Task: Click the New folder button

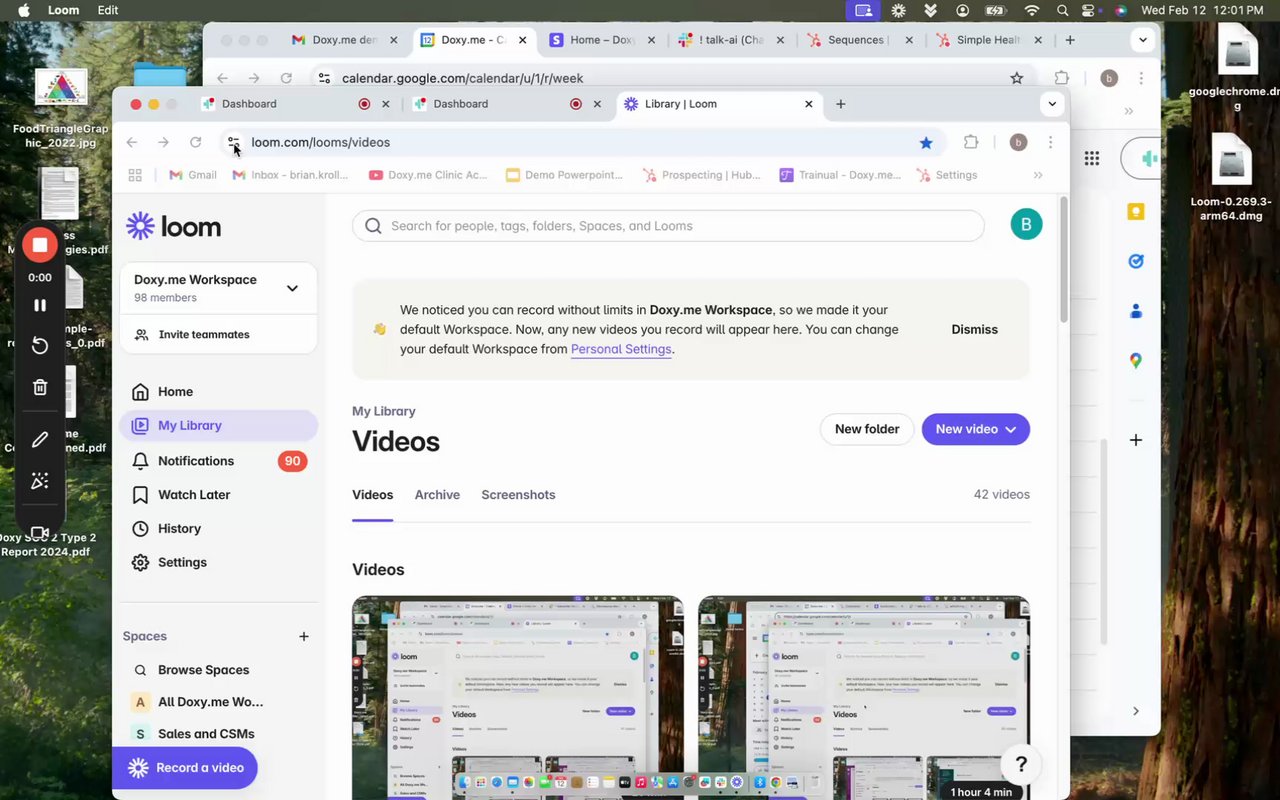Action: (x=867, y=429)
